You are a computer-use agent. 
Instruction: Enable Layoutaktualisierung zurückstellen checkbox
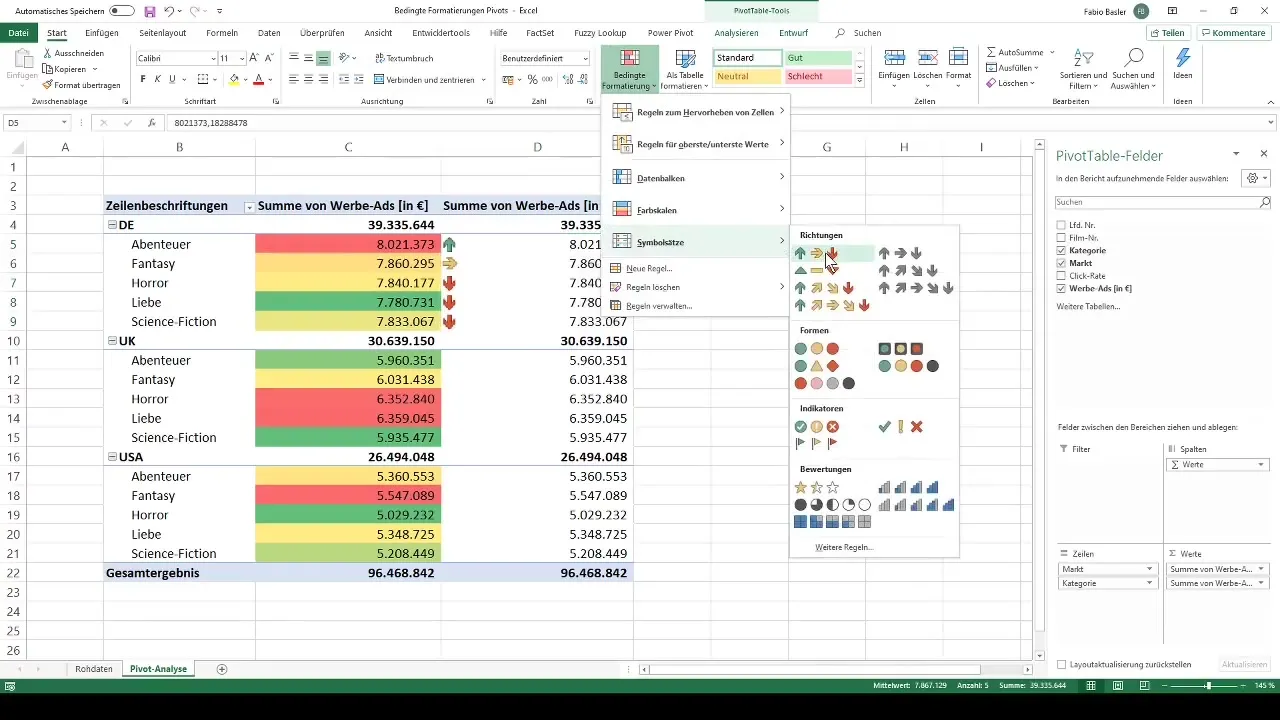coord(1061,664)
